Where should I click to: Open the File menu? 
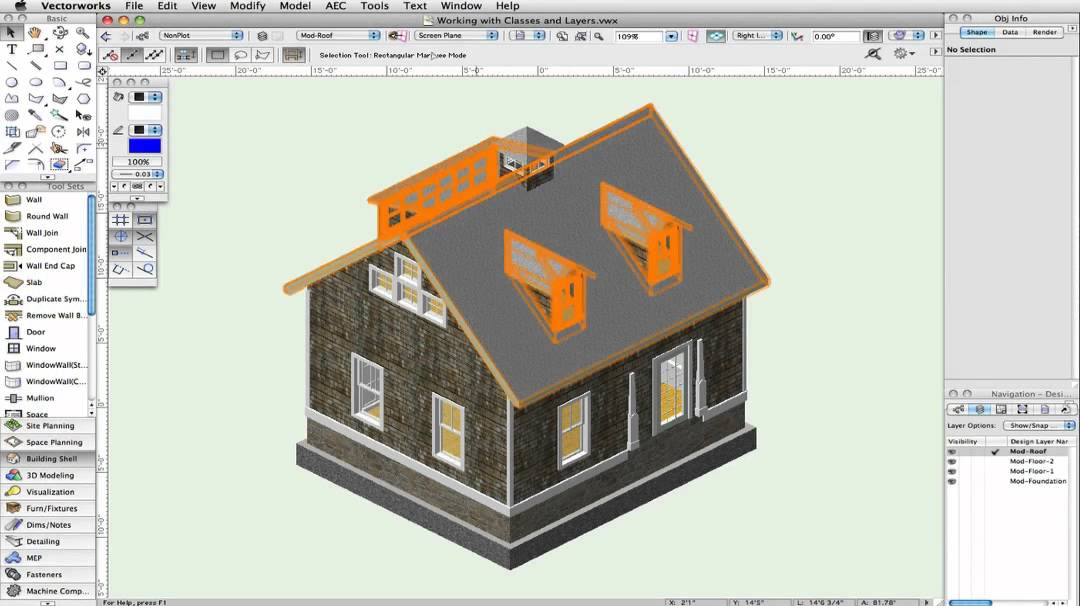click(134, 6)
